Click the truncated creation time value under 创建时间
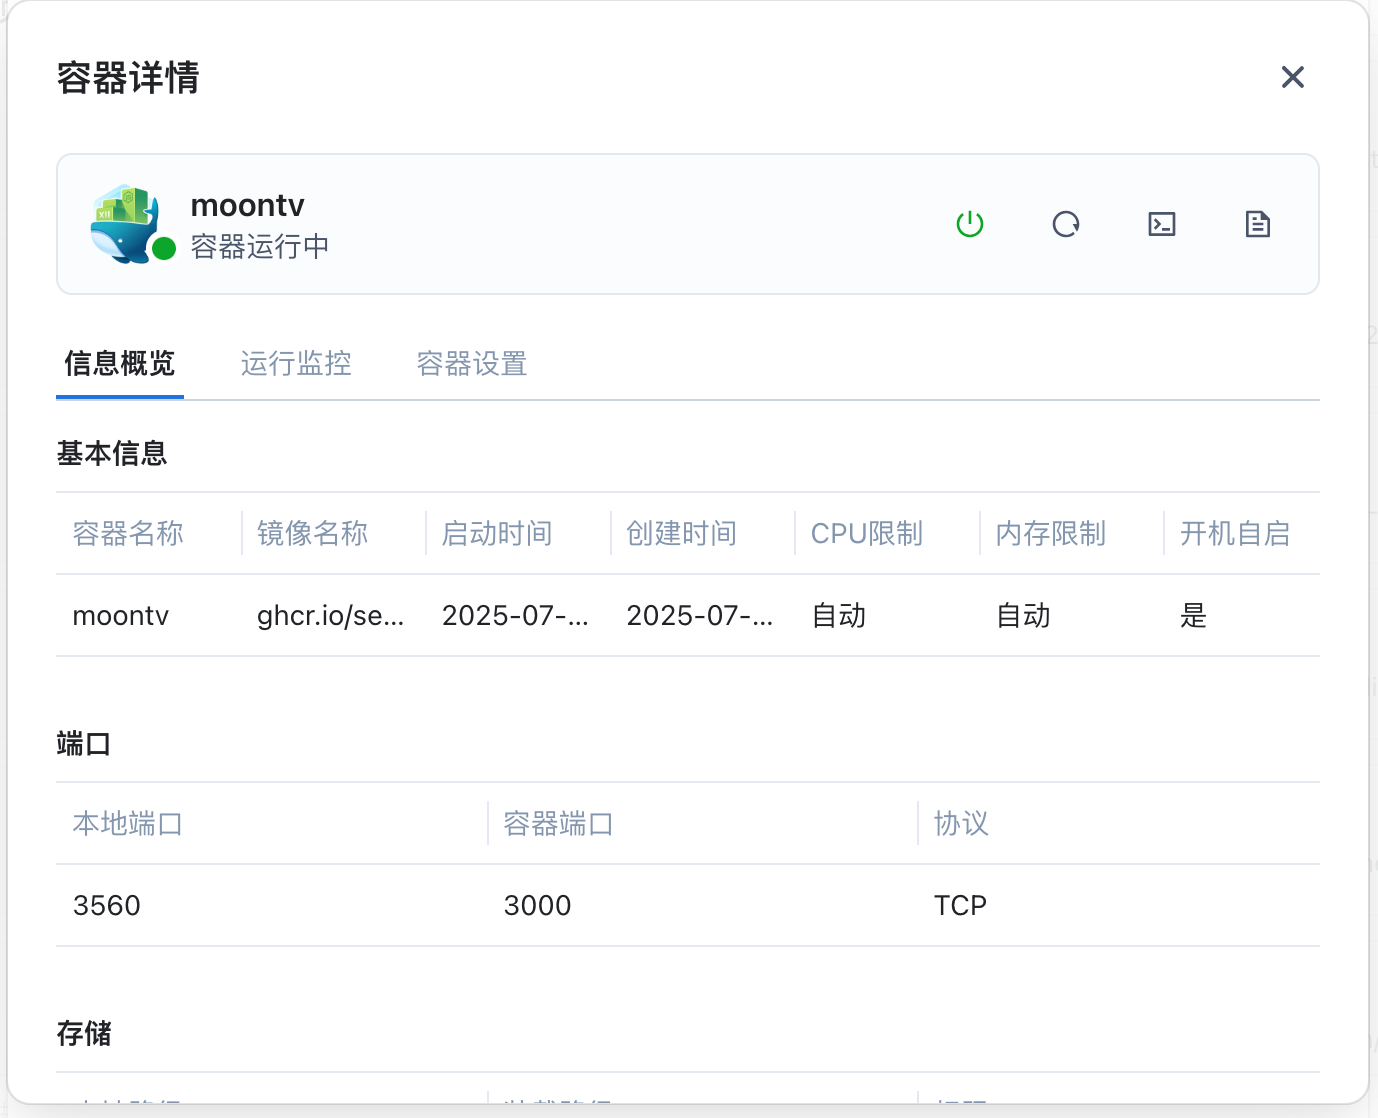 tap(699, 616)
